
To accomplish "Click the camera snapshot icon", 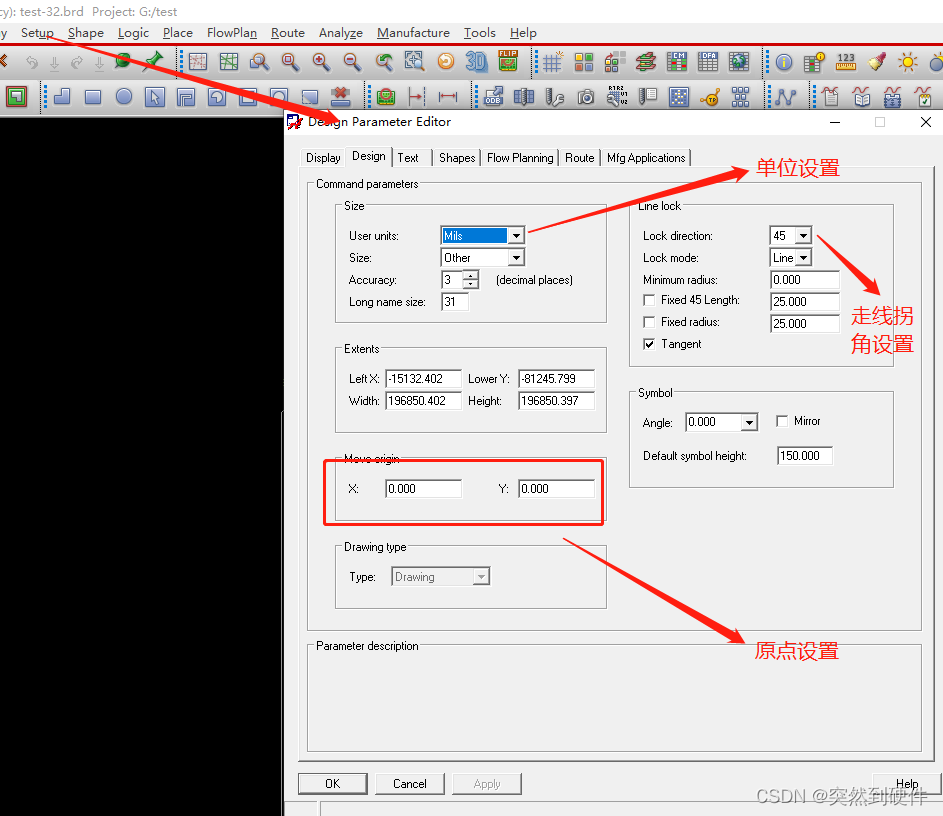I will tap(586, 97).
